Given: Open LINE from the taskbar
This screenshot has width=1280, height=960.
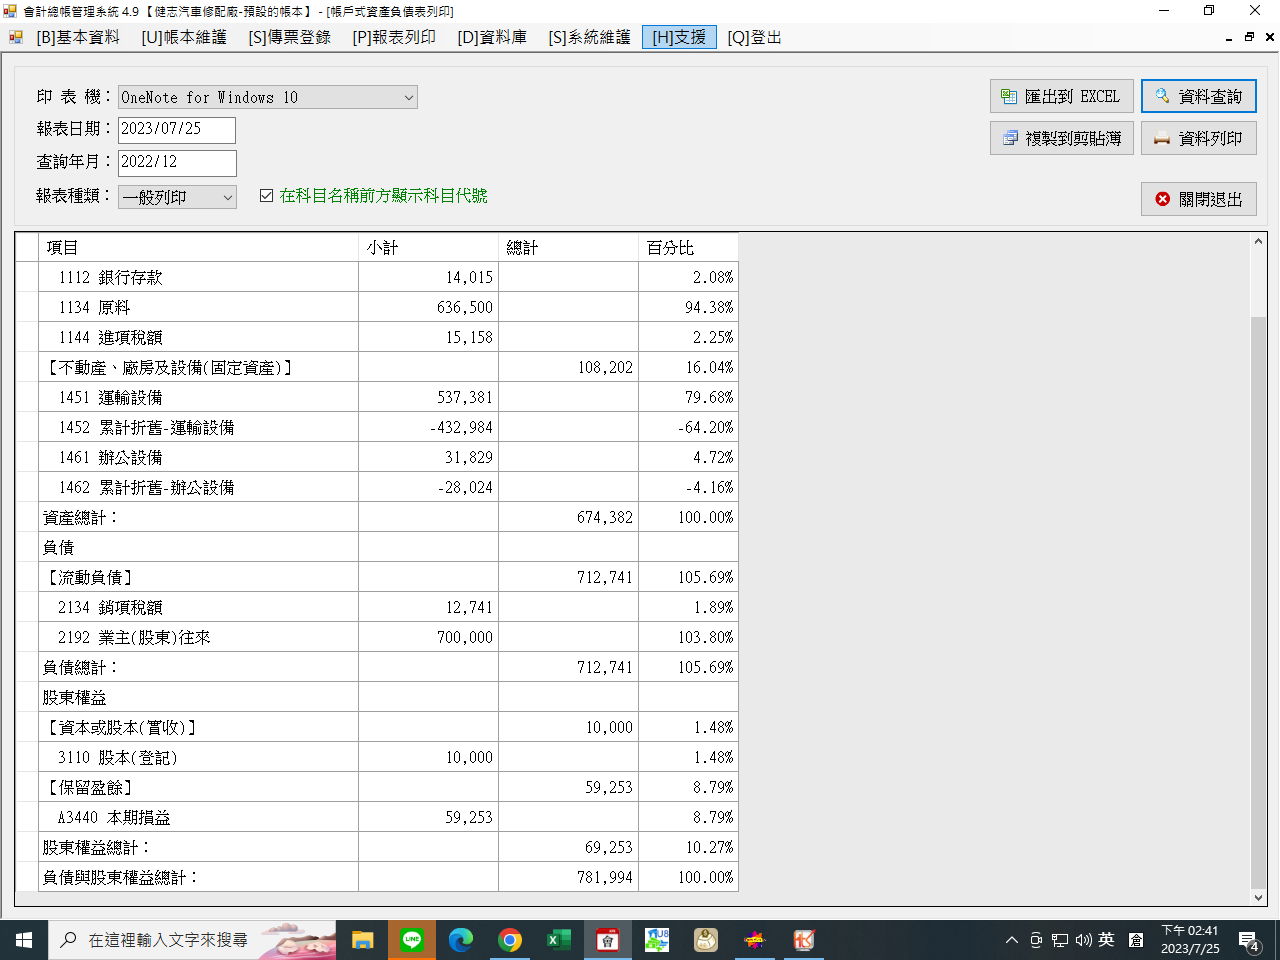Looking at the screenshot, I should click(412, 940).
